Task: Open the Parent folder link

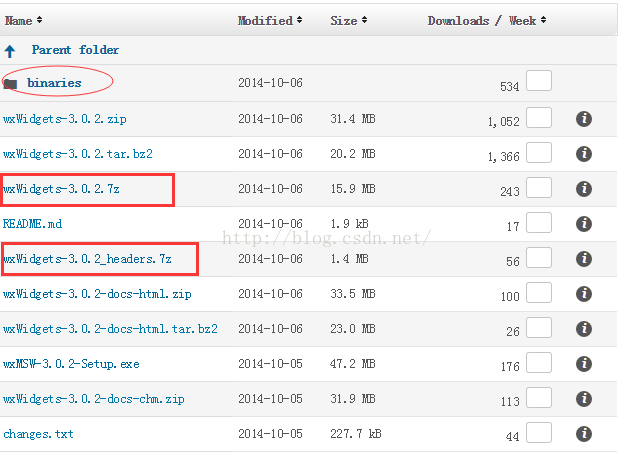Action: [x=75, y=50]
